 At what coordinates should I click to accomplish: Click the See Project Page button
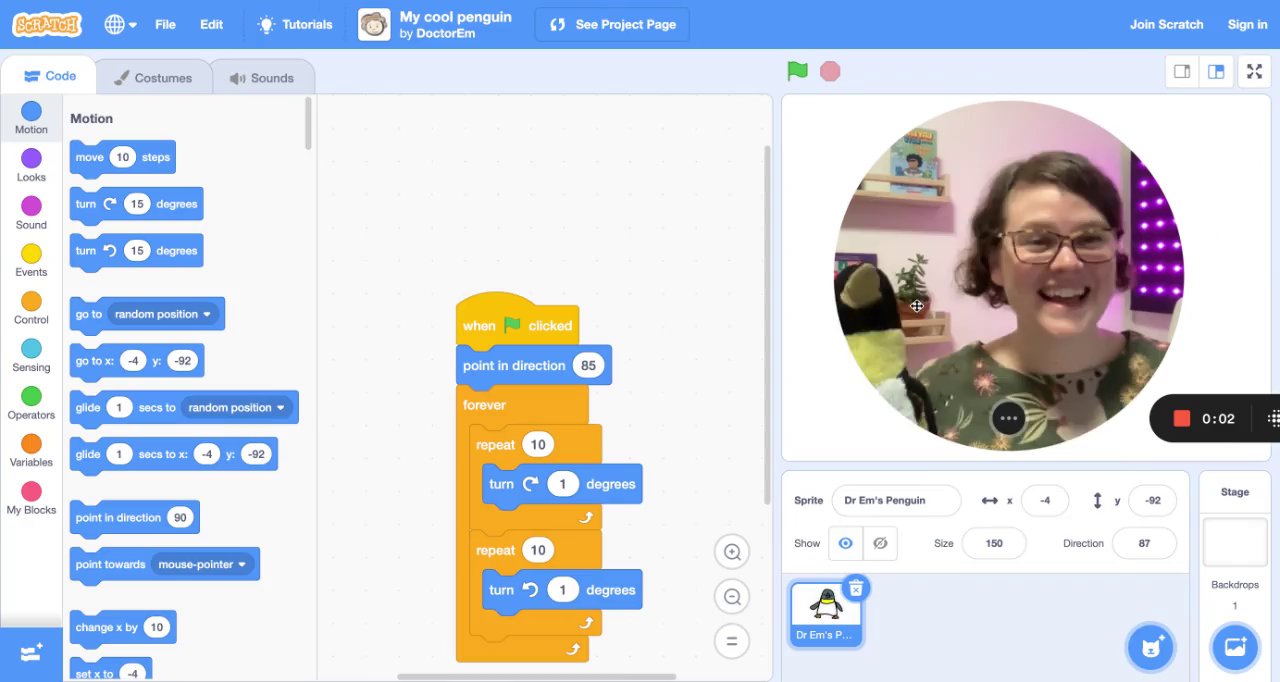[612, 24]
